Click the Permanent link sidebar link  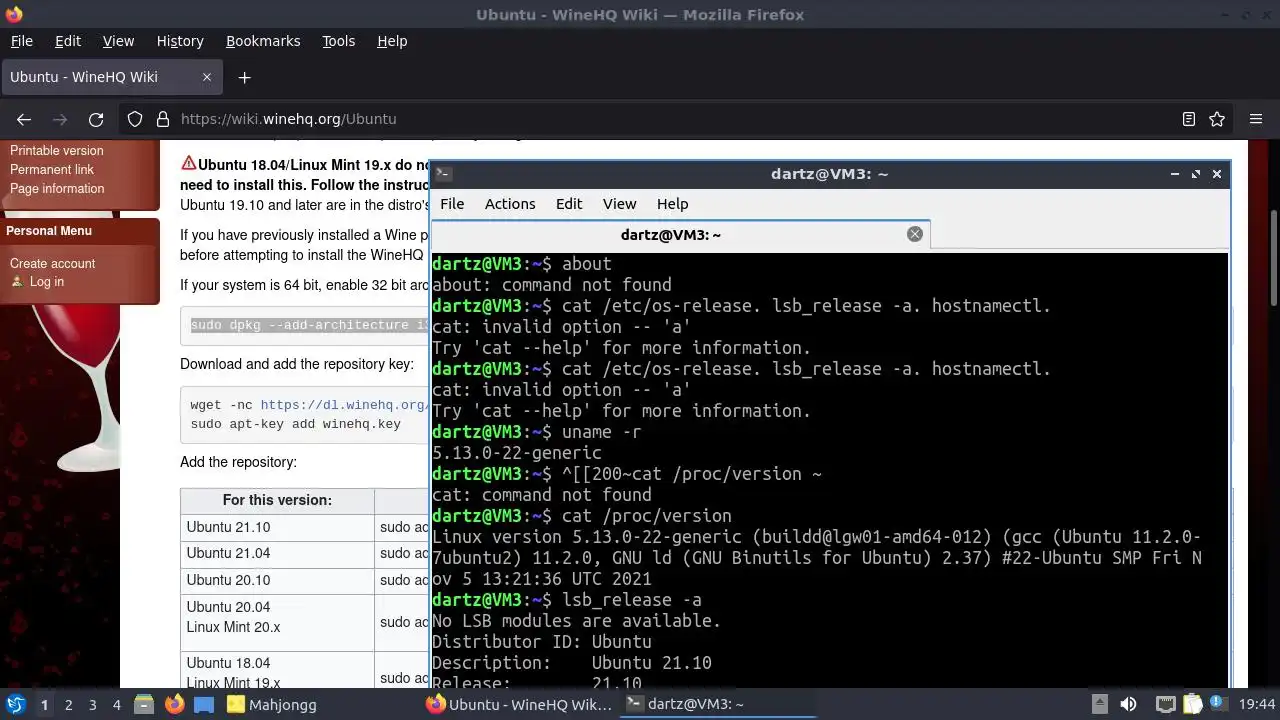pos(52,170)
